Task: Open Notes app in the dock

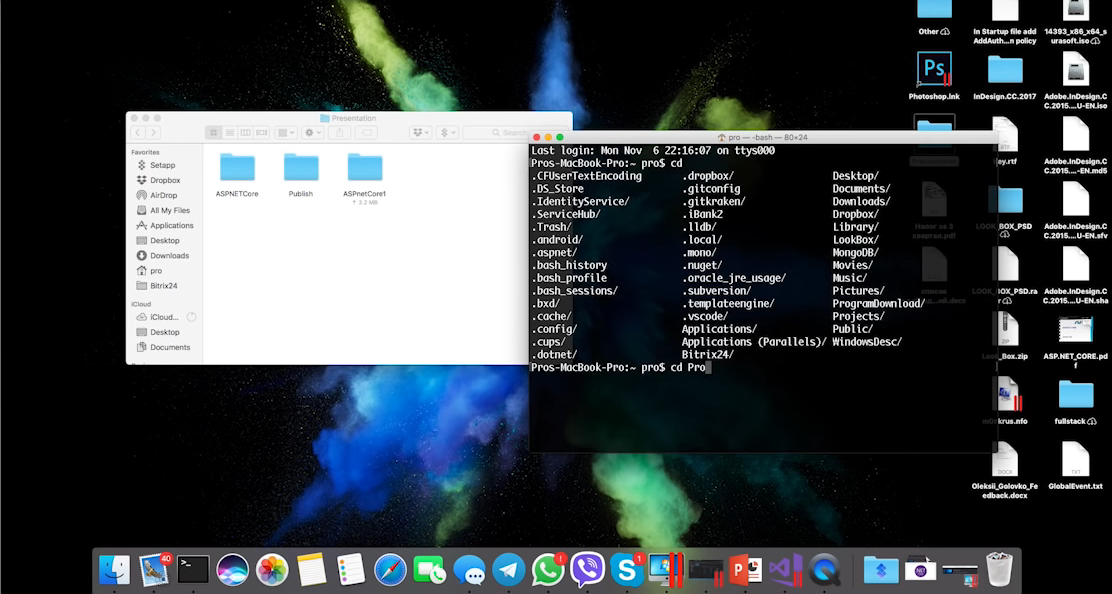Action: point(311,569)
